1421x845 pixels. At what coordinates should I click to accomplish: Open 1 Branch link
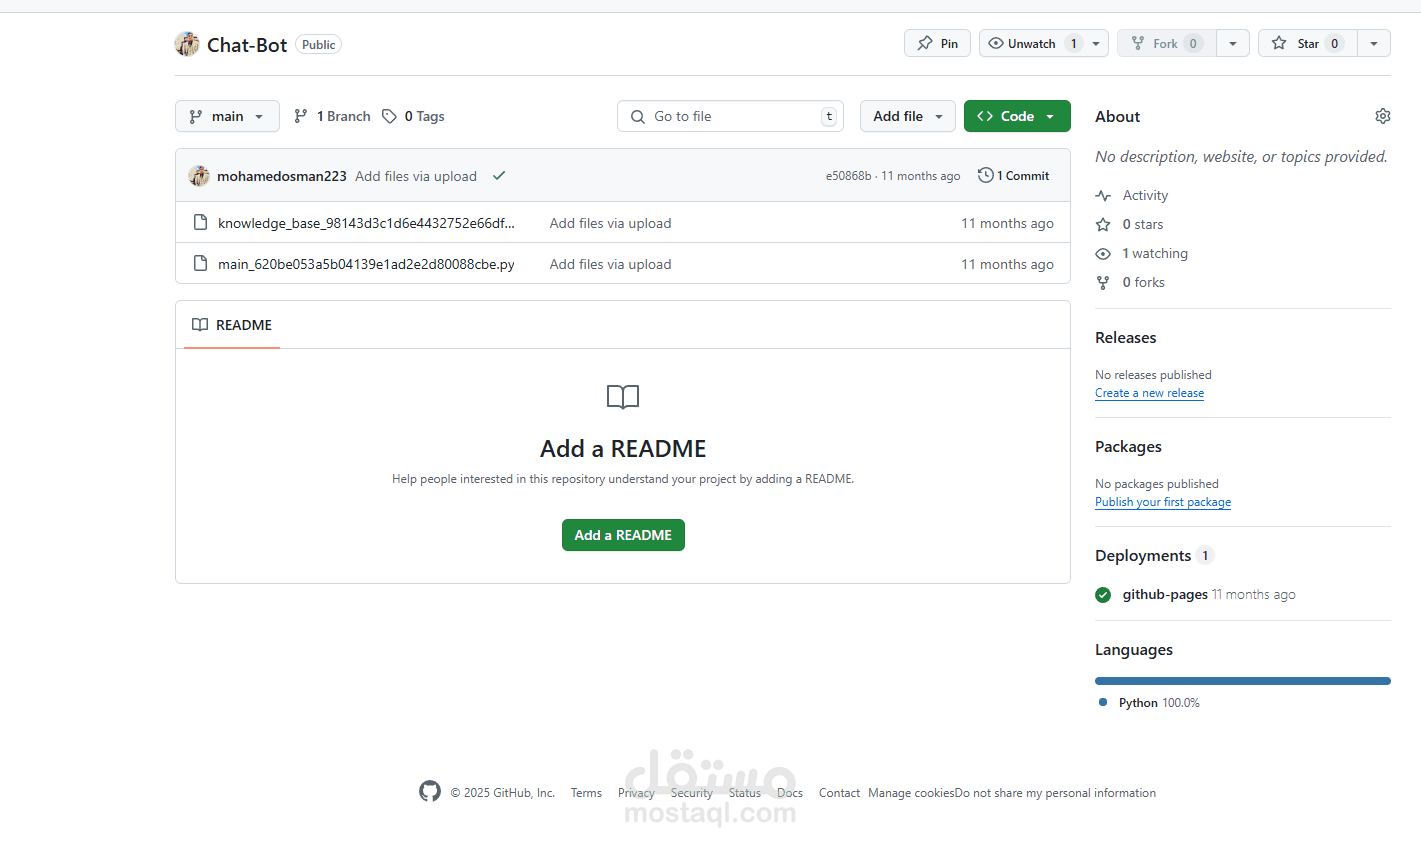[x=332, y=116]
